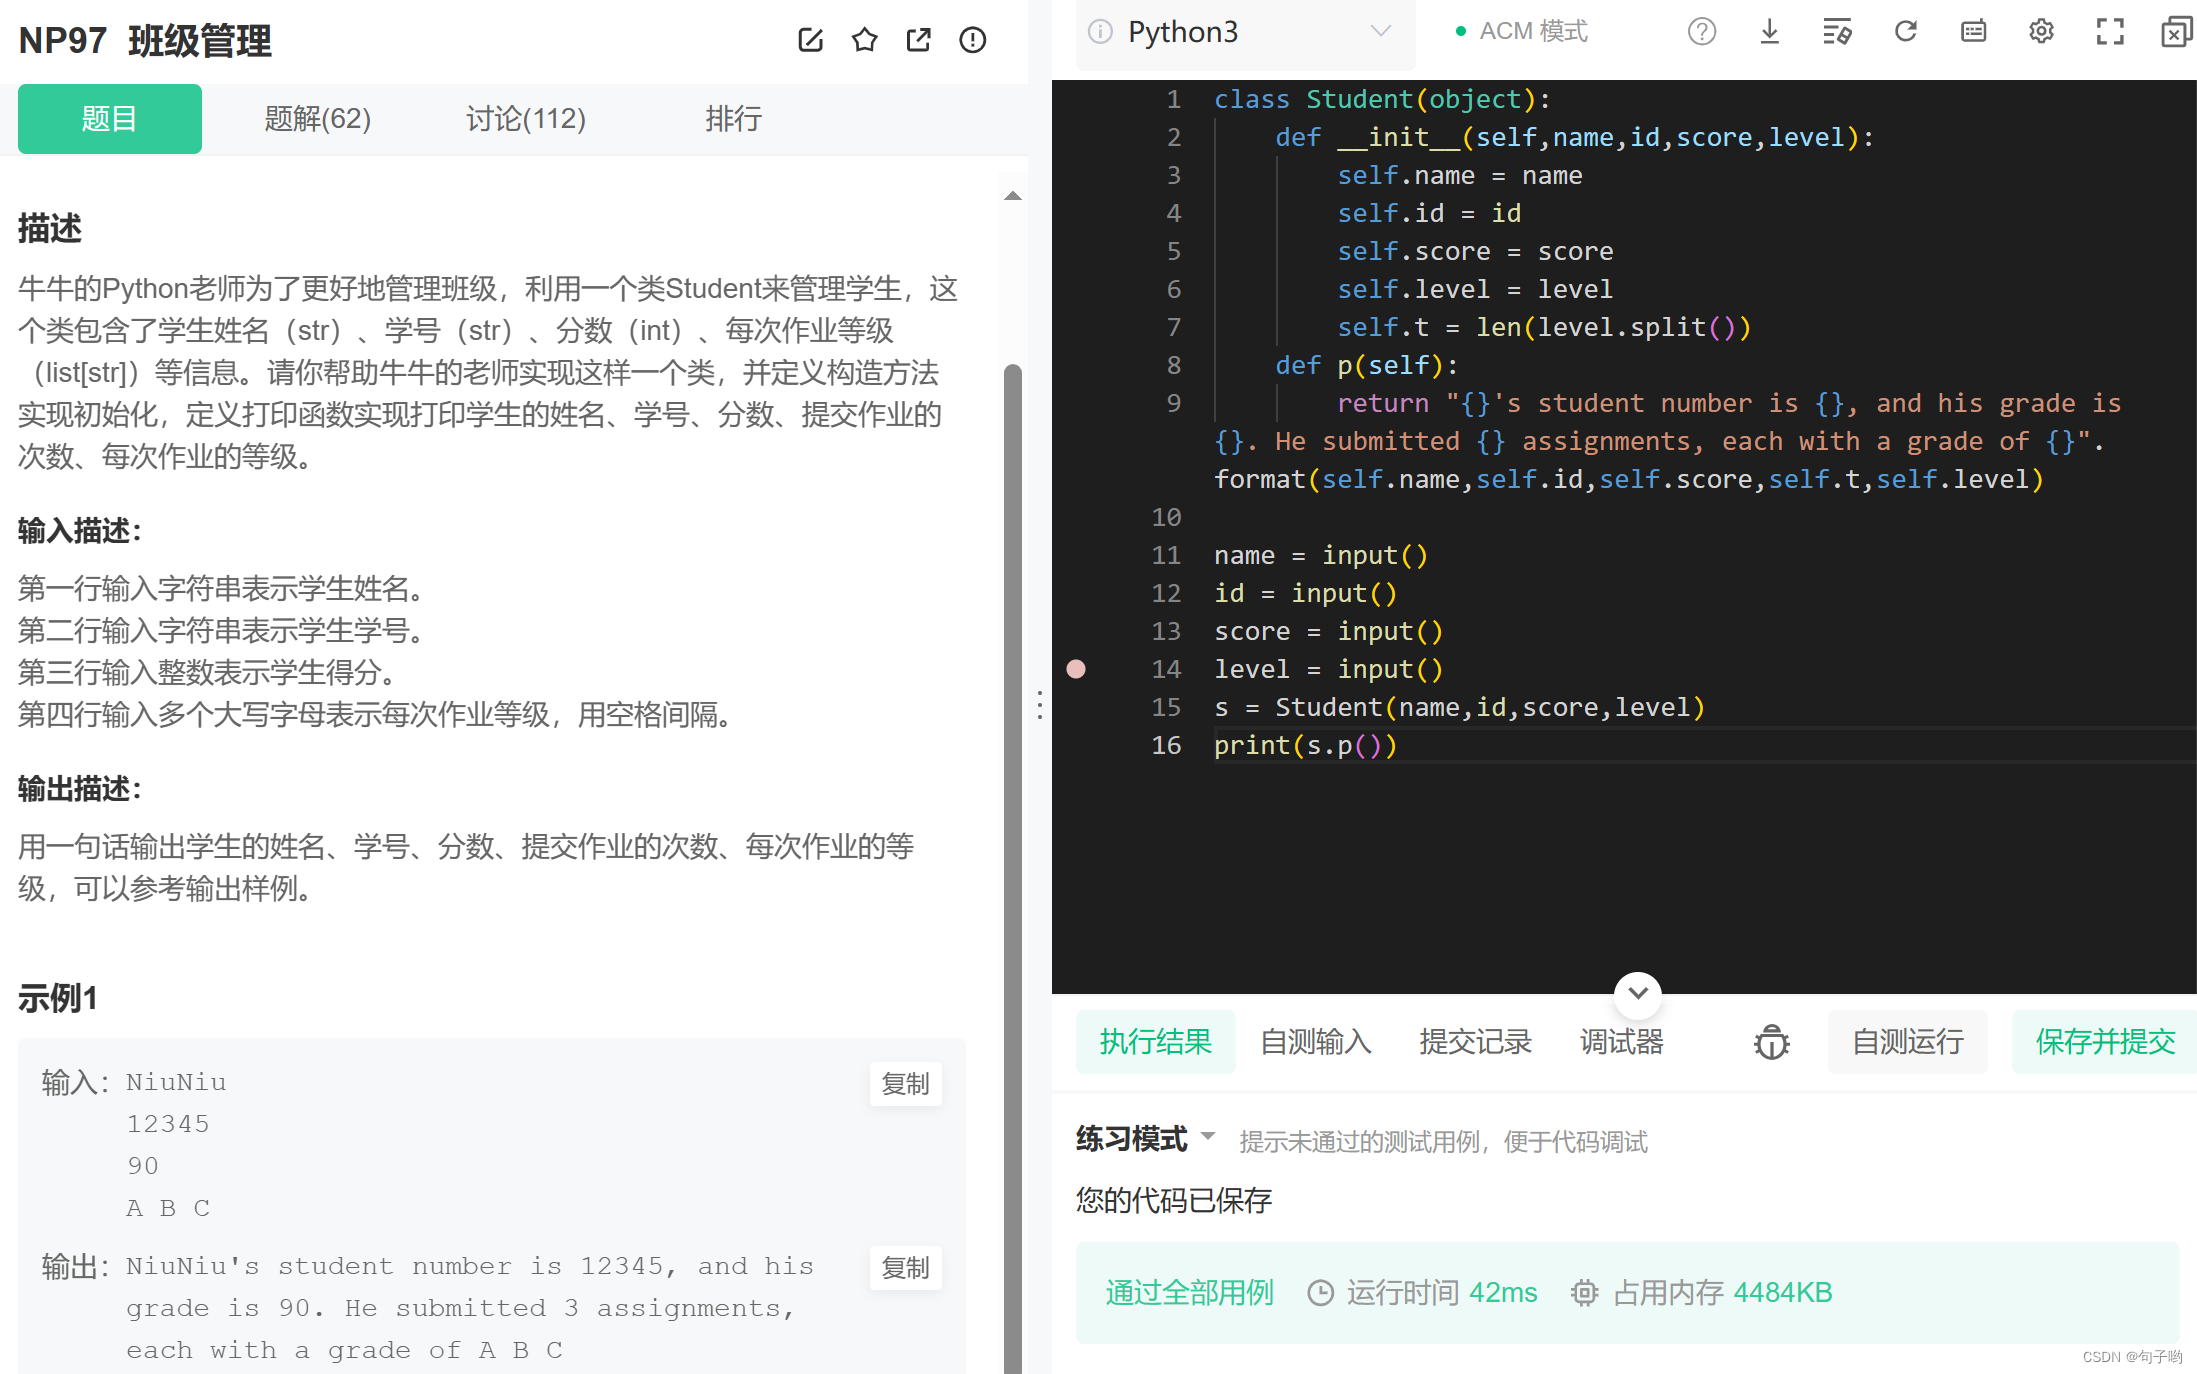The height and width of the screenshot is (1374, 2197).
Task: Click the debug bug icon
Action: tap(1771, 1042)
